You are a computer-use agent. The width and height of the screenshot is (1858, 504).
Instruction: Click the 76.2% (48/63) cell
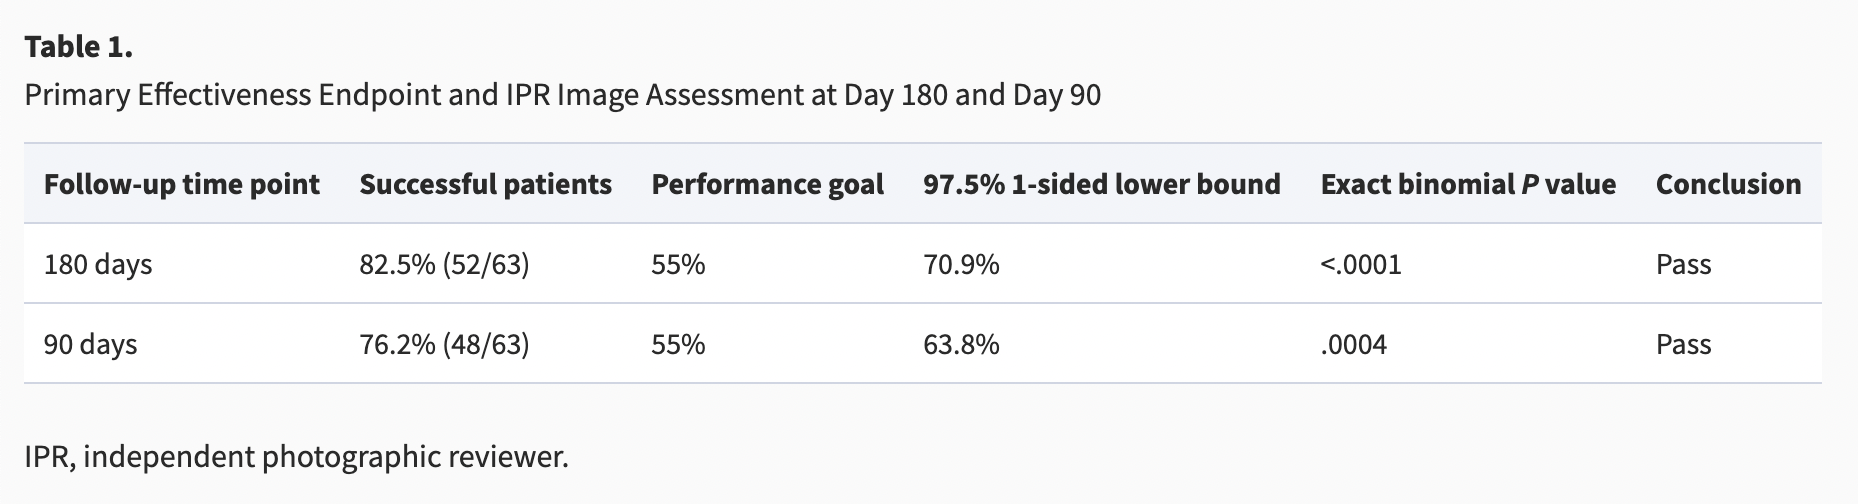(x=444, y=344)
